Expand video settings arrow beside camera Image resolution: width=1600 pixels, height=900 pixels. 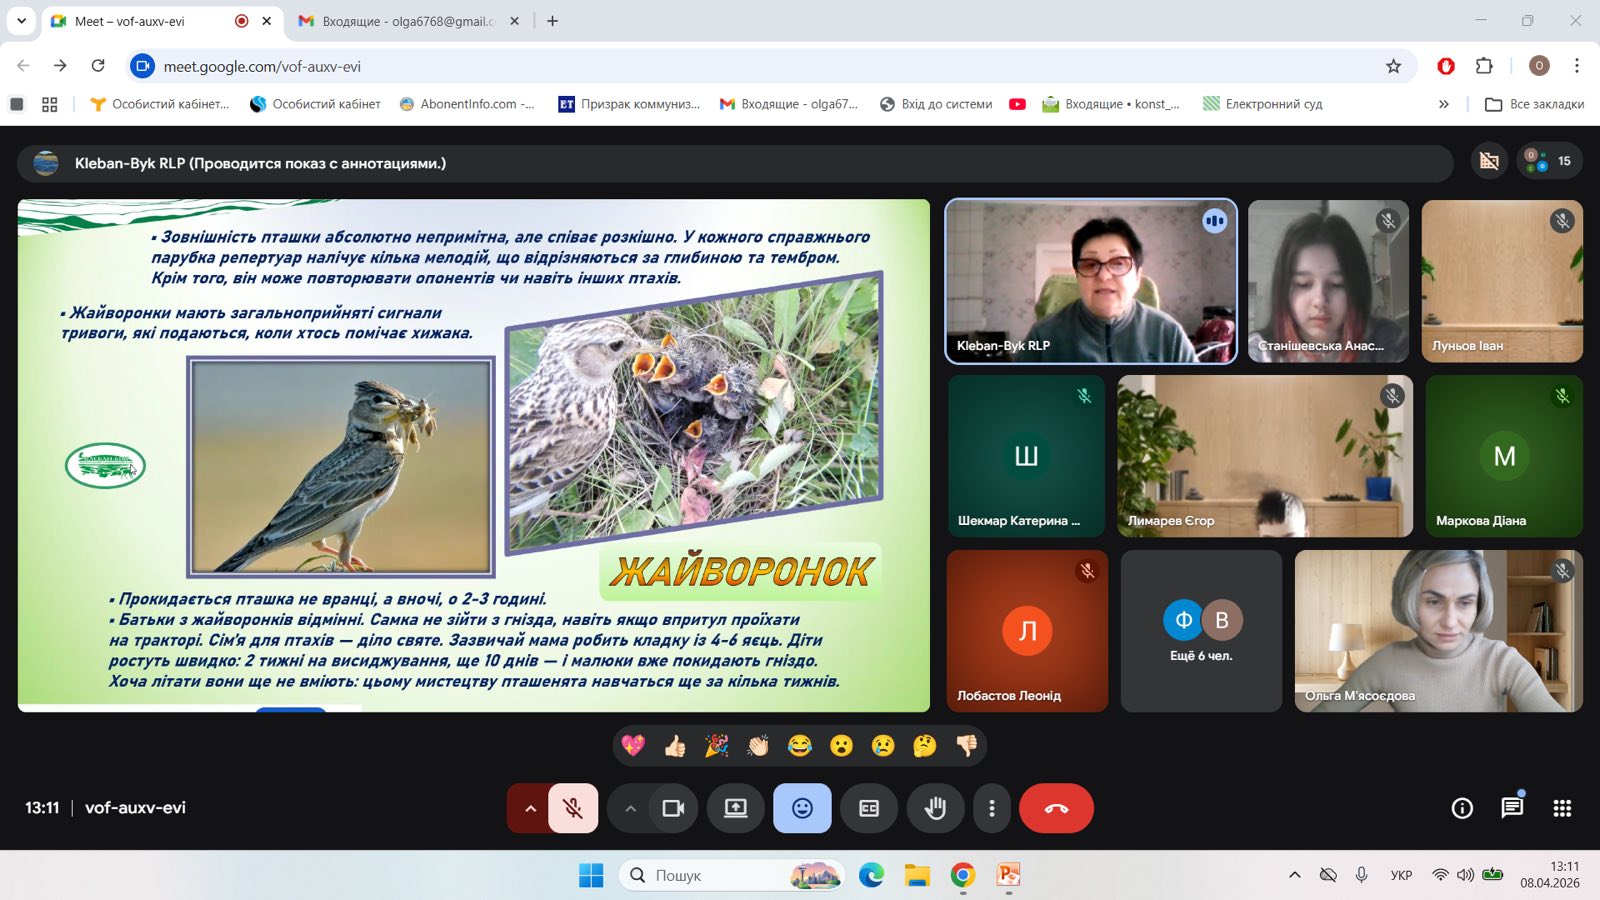[x=630, y=808]
